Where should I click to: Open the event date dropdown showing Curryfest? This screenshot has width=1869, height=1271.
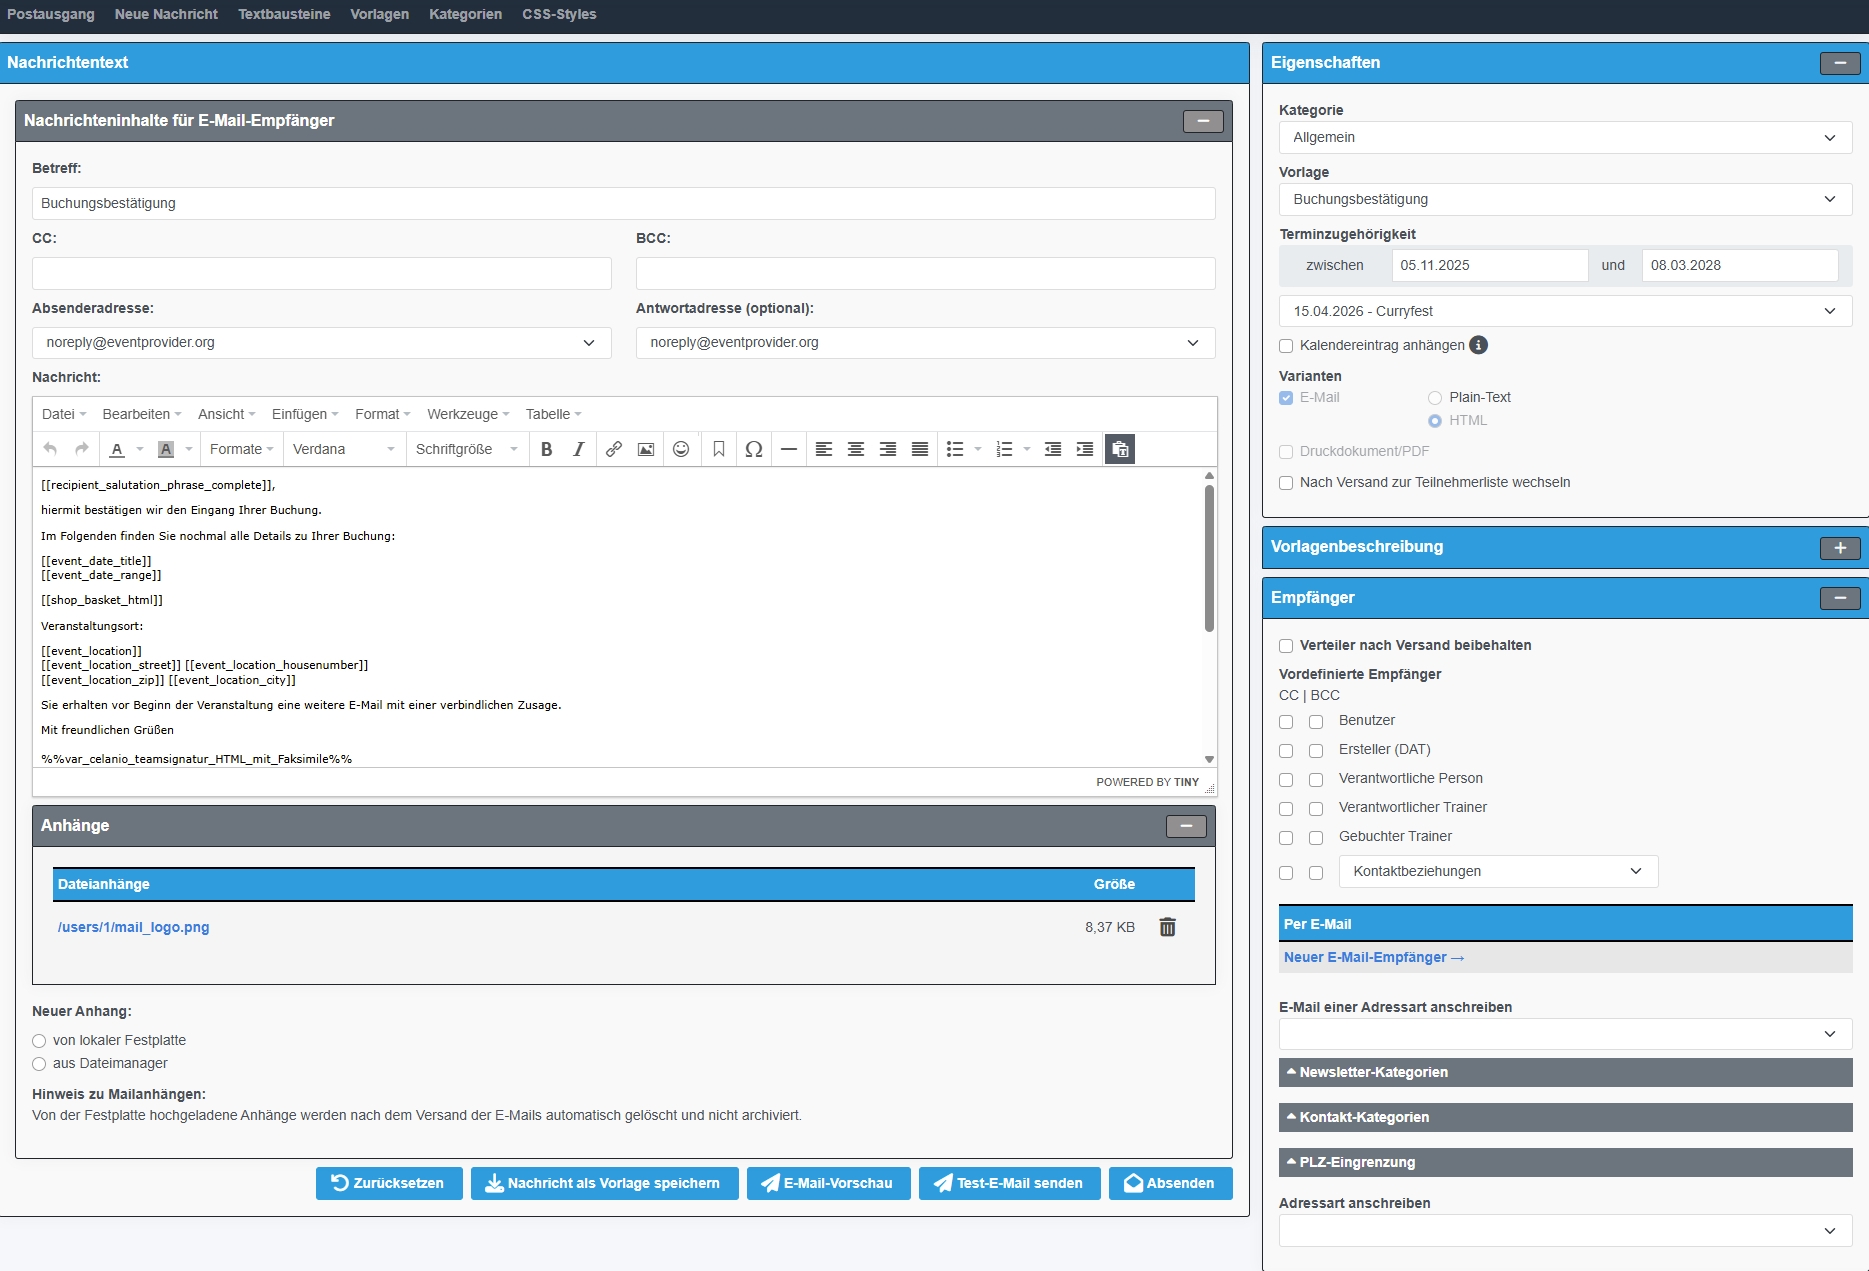pos(1565,312)
